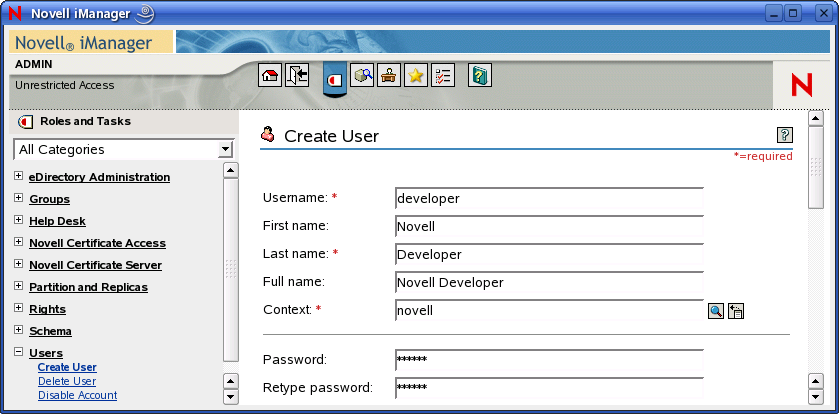Open the Groups role link
This screenshot has width=839, height=414.
[49, 199]
